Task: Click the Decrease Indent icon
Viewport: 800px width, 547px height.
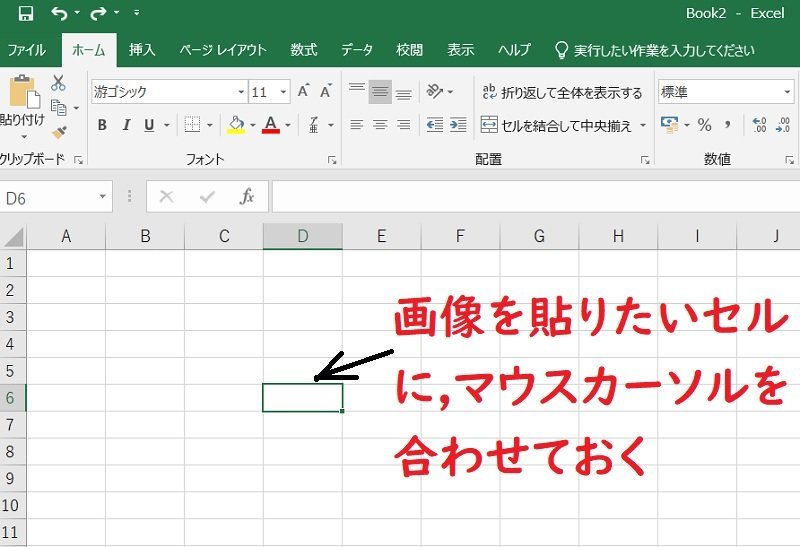Action: (435, 125)
